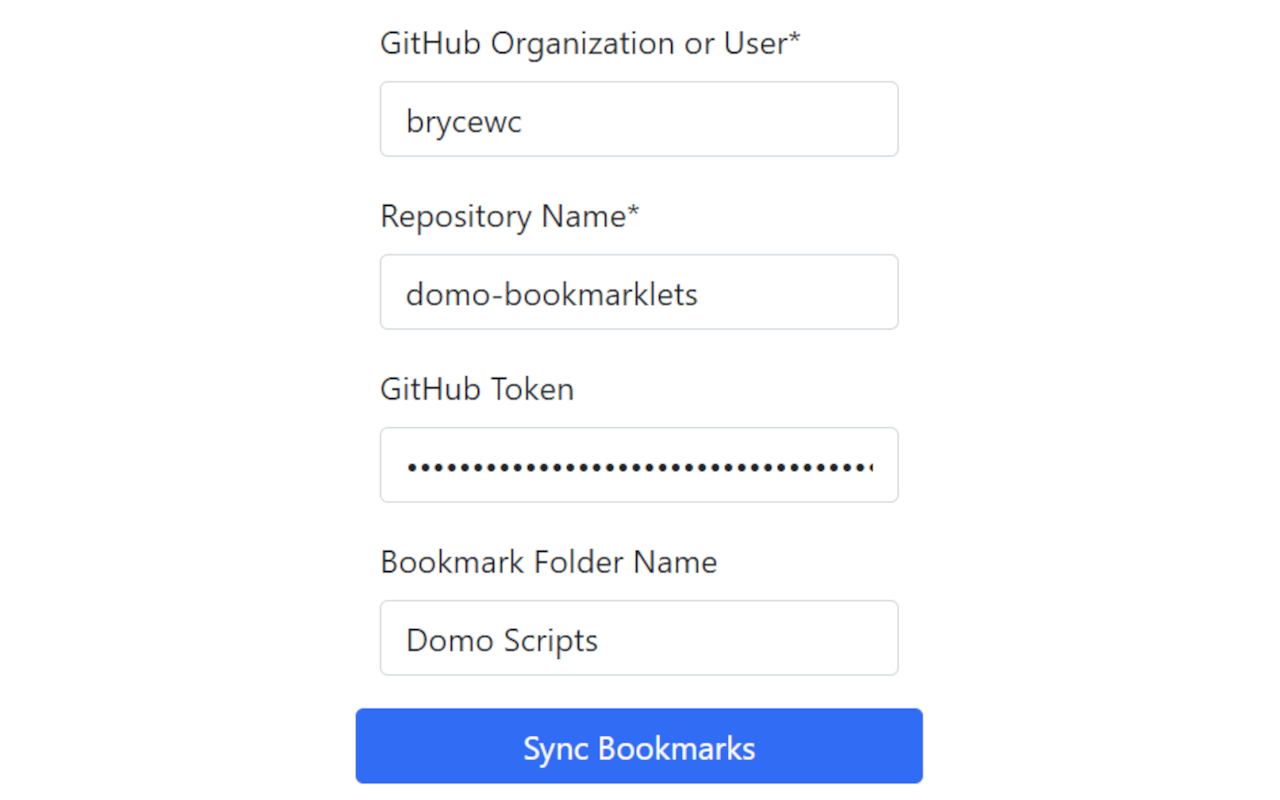Viewport: 1280px width, 800px height.
Task: Click empty space after 'domo-bookmarklets' in its field
Action: tap(800, 292)
